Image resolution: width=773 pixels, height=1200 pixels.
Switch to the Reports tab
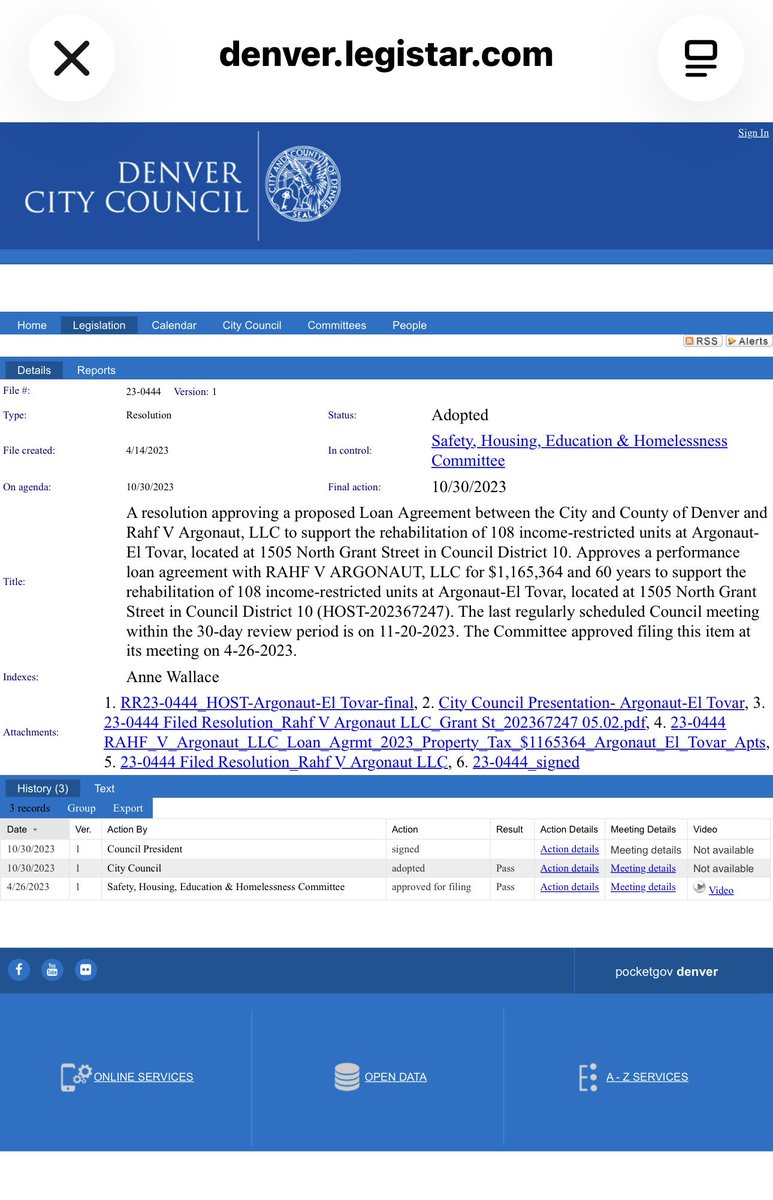[x=96, y=370]
